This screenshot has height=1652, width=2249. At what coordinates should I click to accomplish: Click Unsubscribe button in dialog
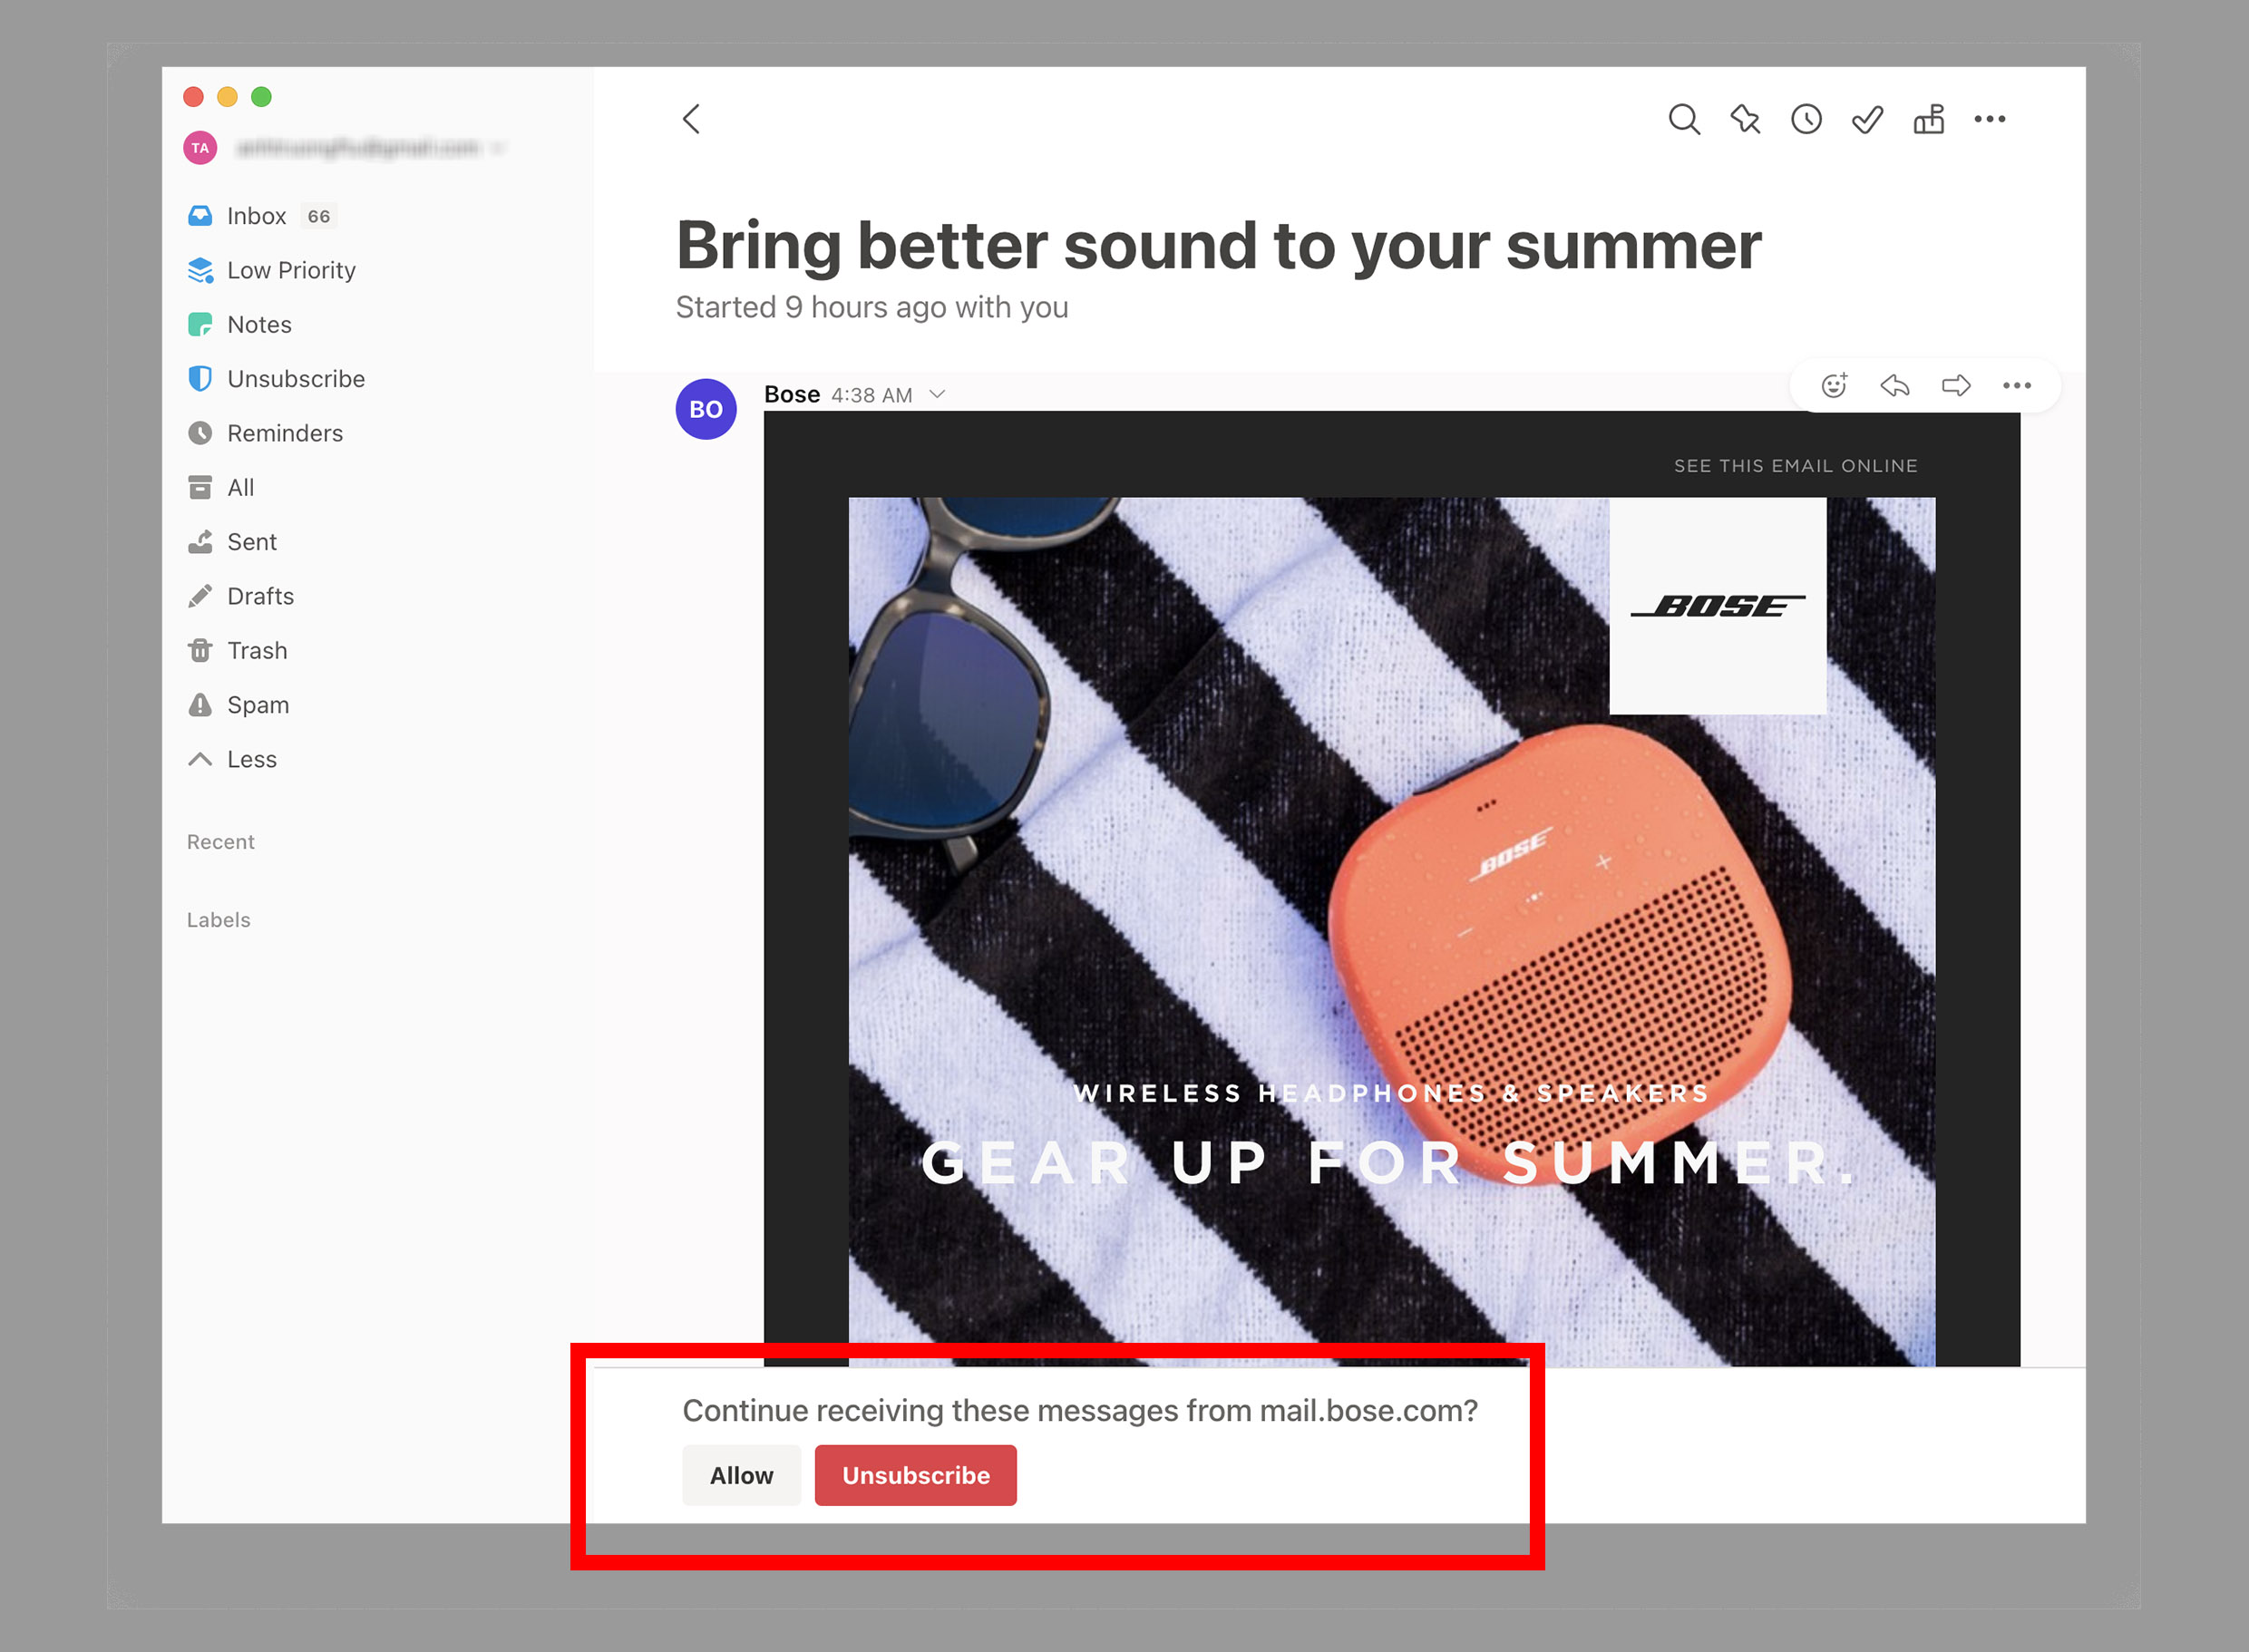pos(915,1475)
